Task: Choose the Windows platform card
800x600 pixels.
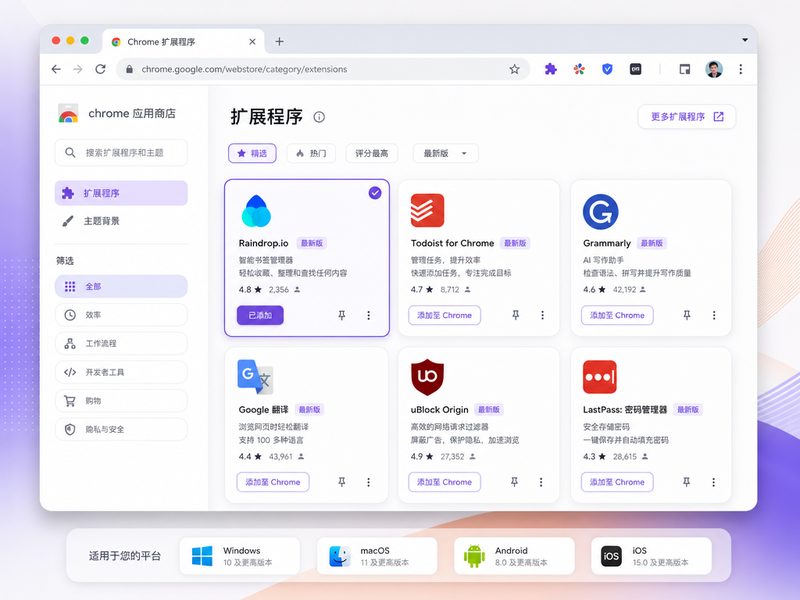Action: pos(240,556)
